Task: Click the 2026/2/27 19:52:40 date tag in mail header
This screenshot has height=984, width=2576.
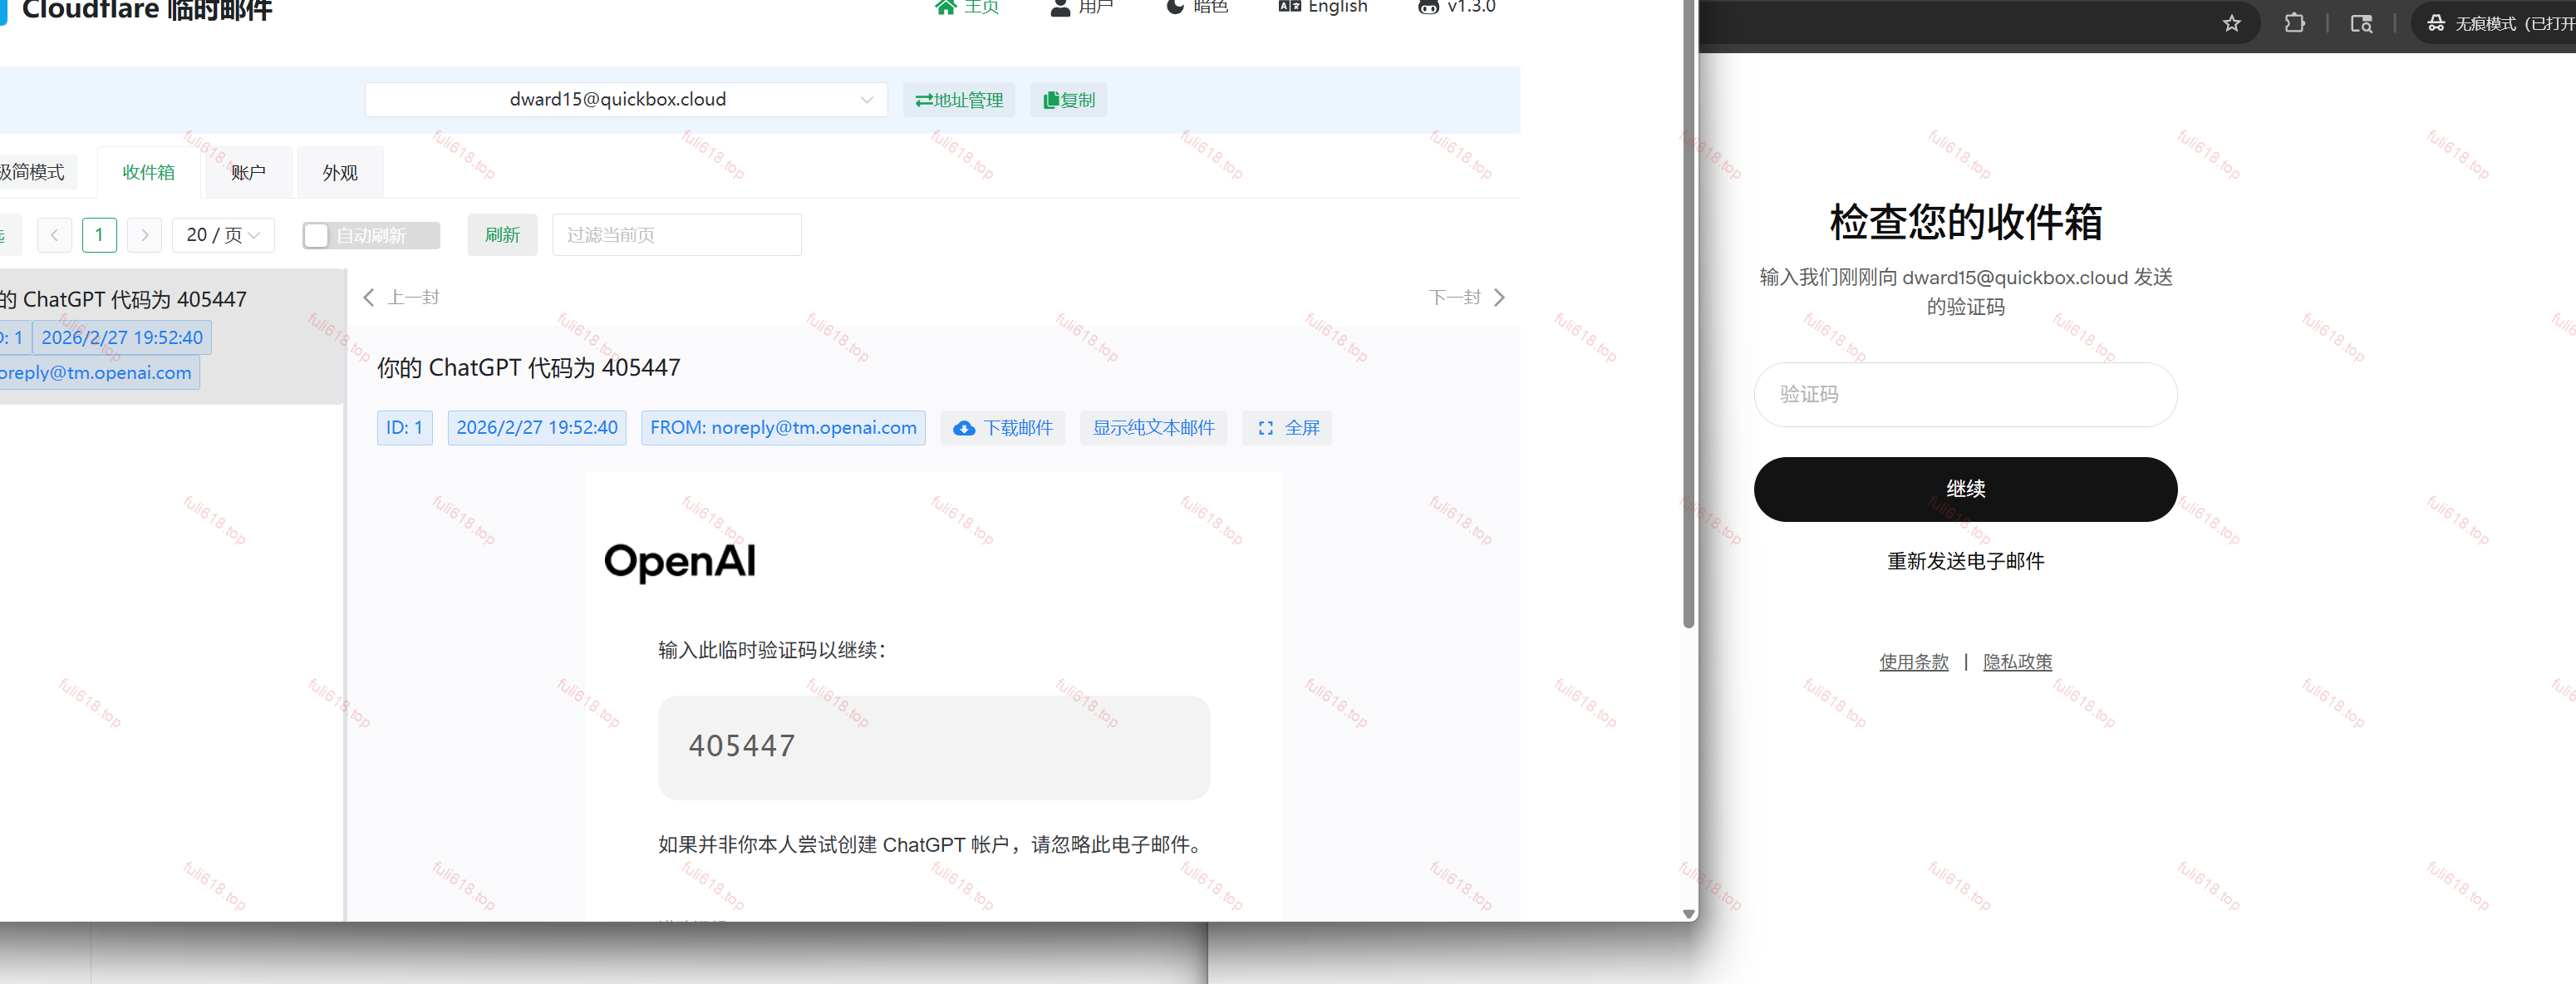Action: pyautogui.click(x=537, y=428)
